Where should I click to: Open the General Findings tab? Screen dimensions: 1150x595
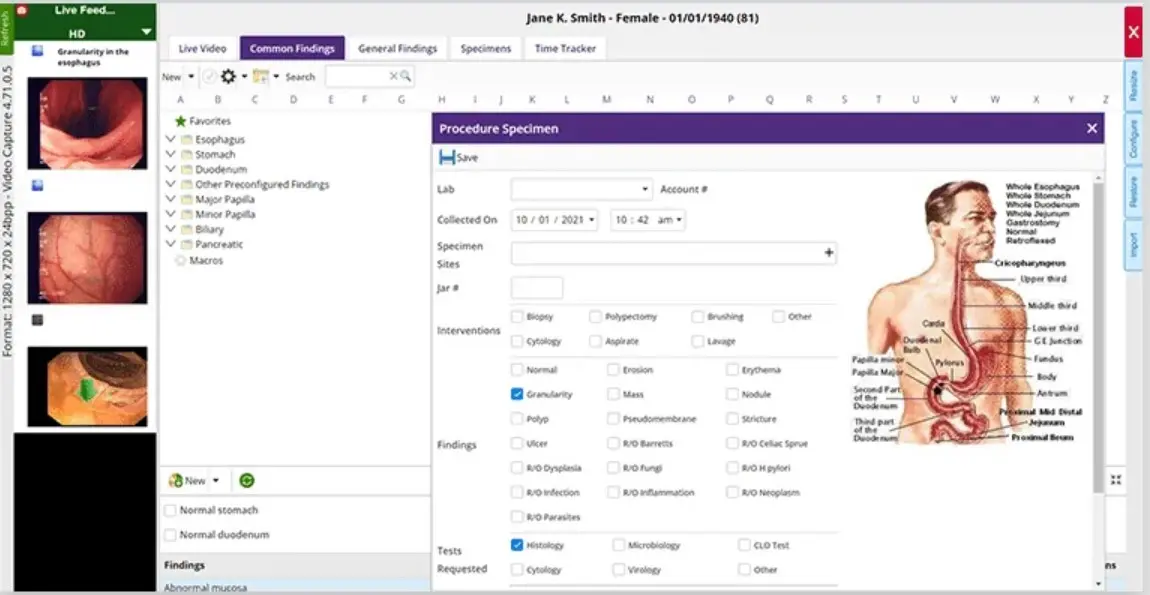[x=400, y=47]
